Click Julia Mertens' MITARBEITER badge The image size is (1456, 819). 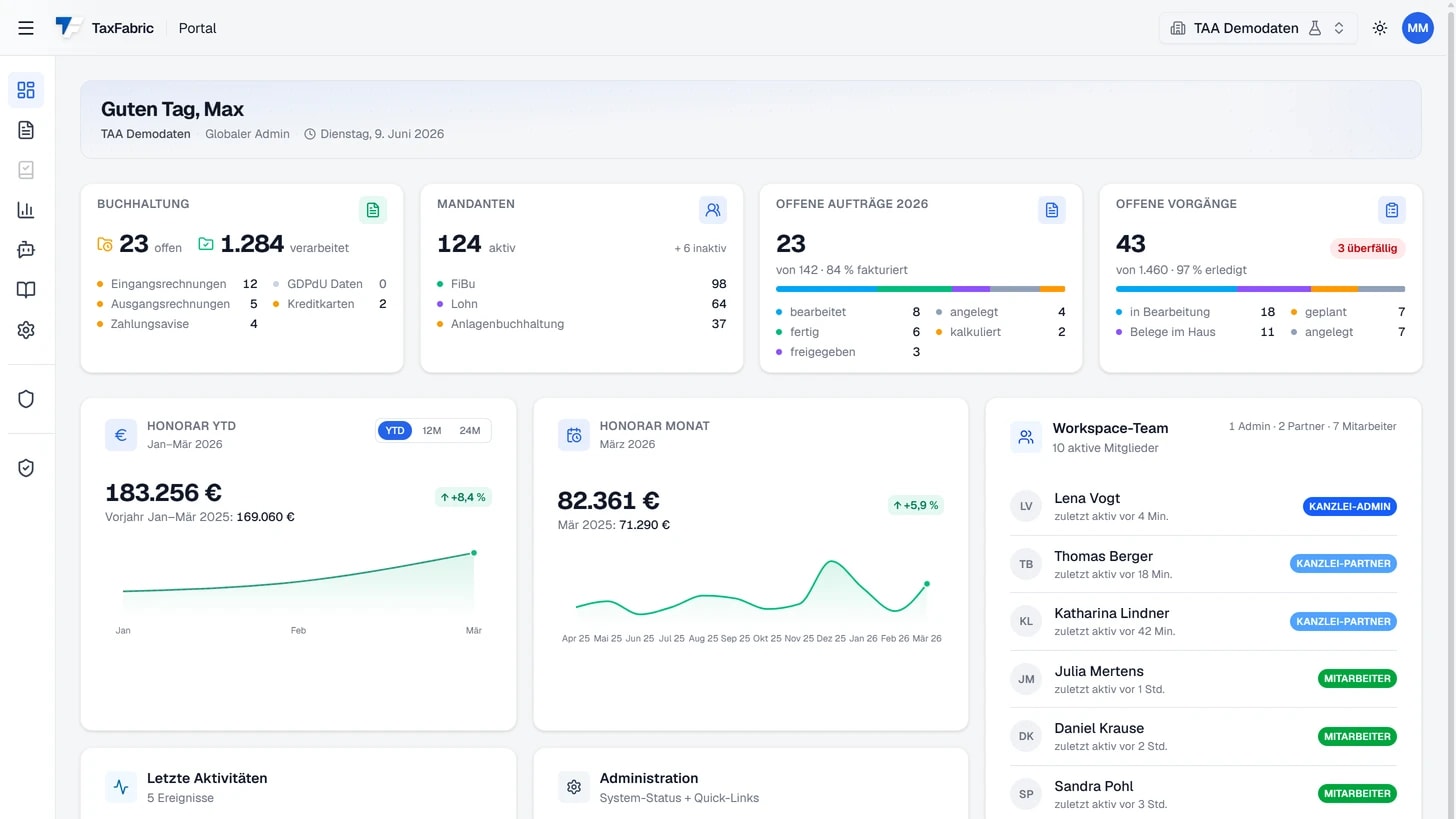coord(1357,678)
